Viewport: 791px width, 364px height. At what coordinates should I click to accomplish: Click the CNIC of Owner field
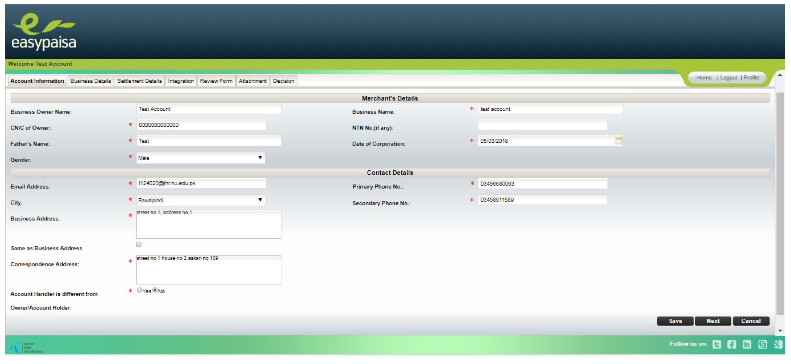tap(201, 125)
